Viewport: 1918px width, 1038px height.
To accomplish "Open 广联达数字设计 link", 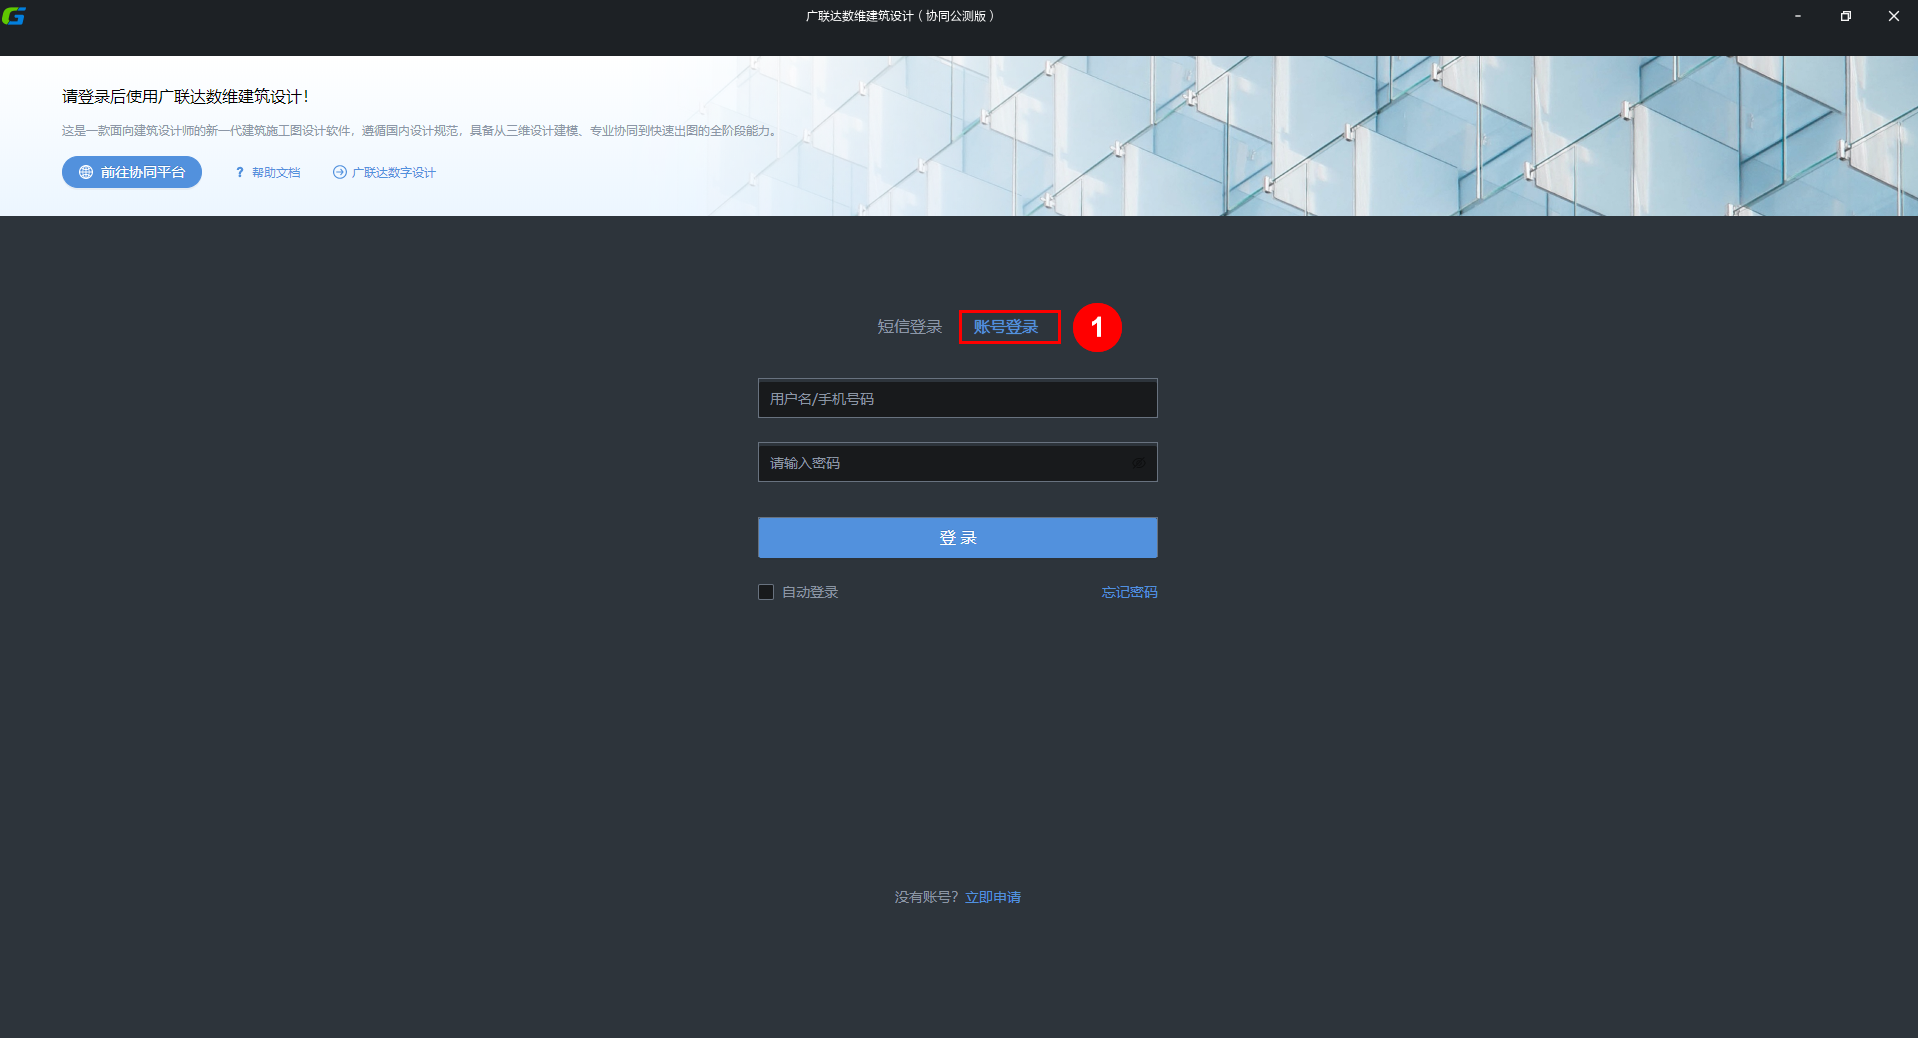I will pyautogui.click(x=384, y=172).
